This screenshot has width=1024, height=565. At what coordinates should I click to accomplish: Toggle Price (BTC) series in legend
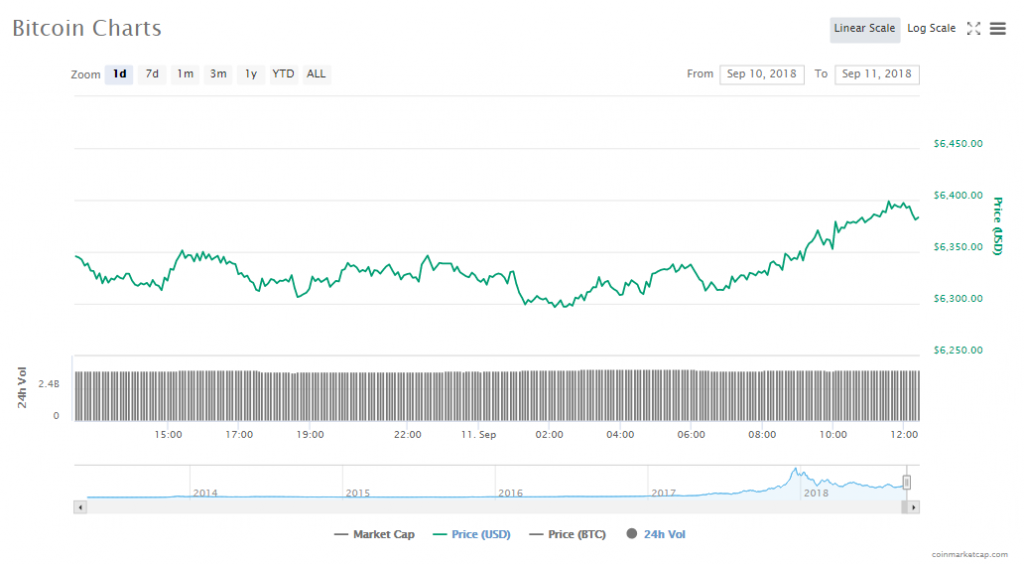[566, 535]
